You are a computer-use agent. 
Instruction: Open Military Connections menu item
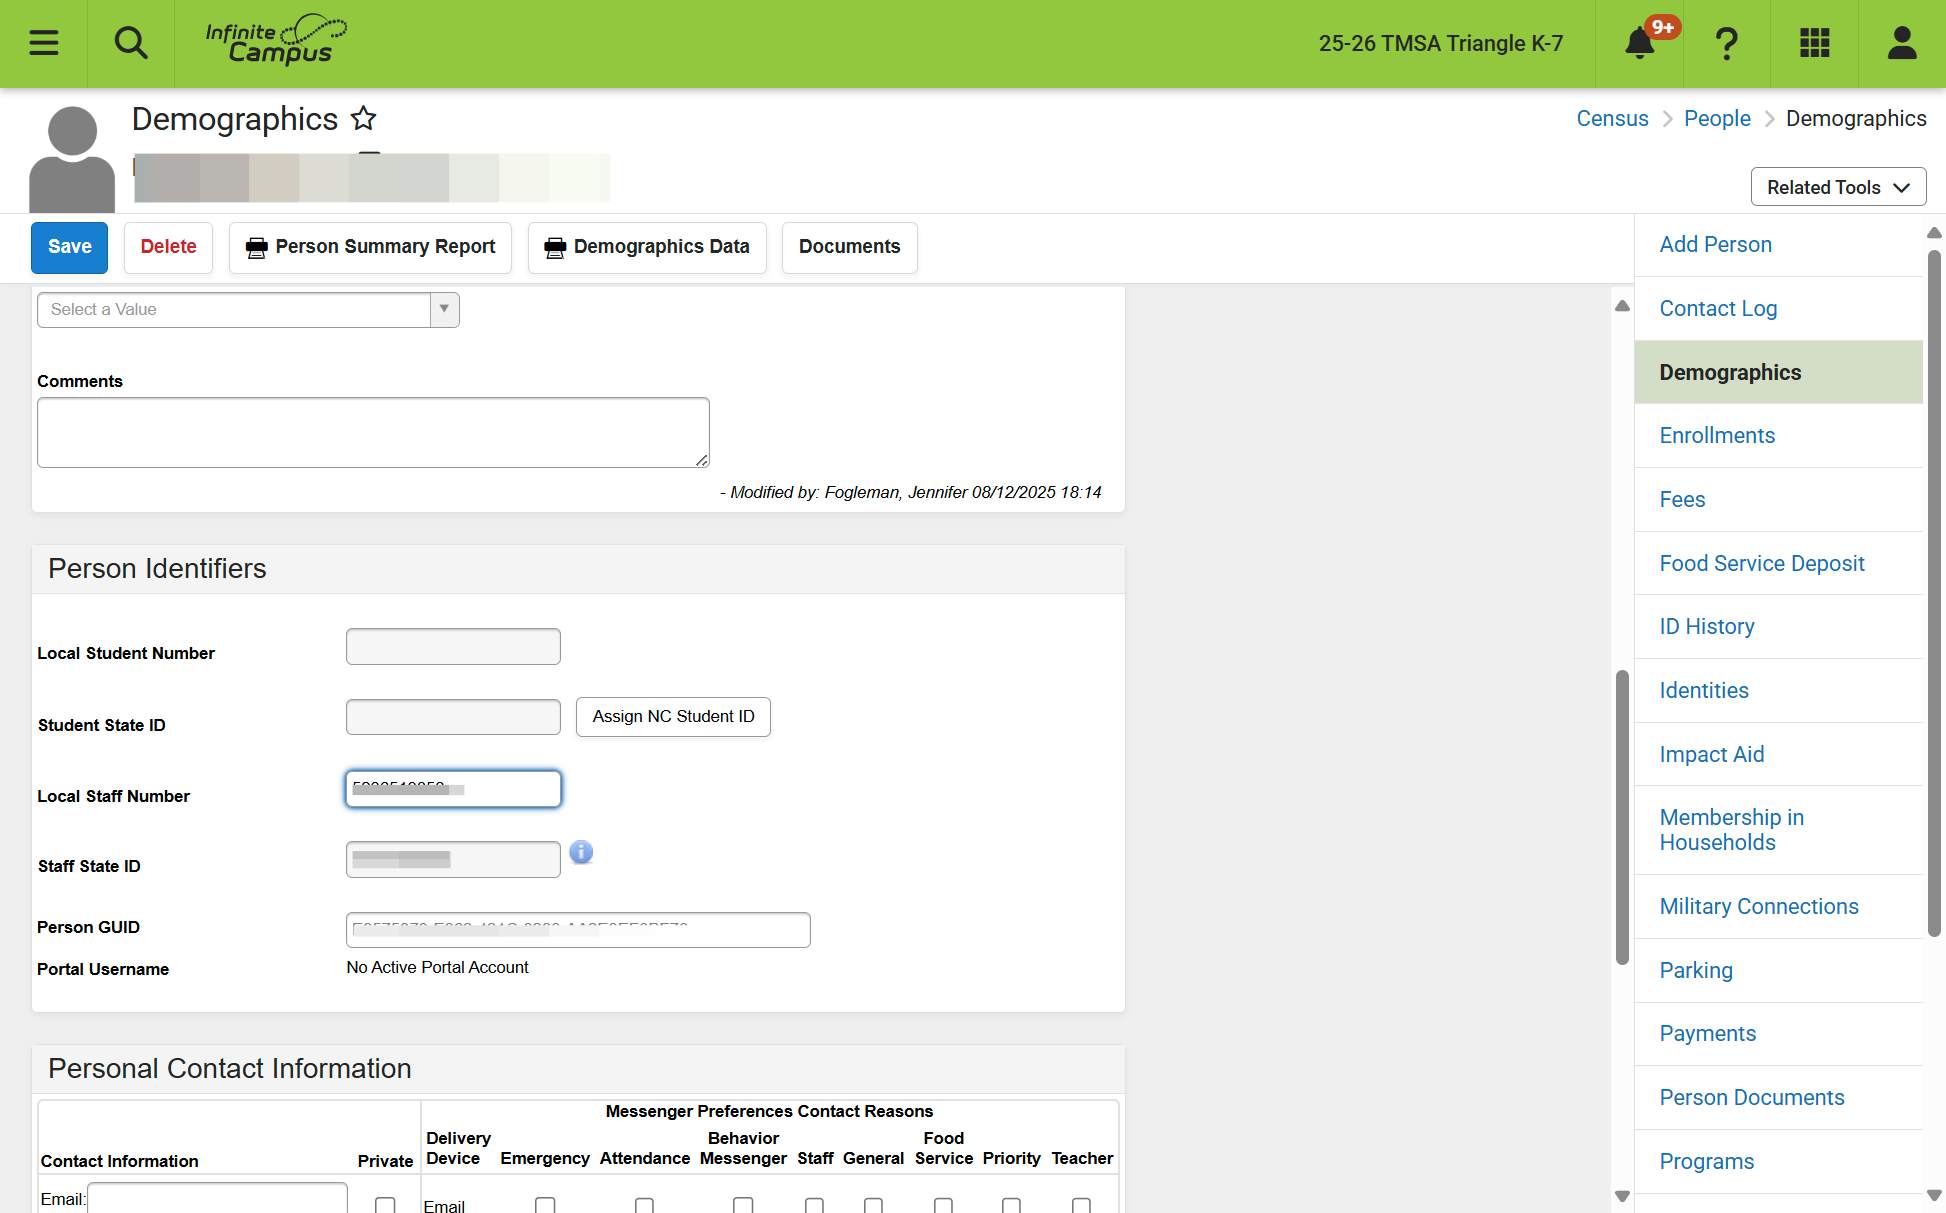tap(1759, 907)
